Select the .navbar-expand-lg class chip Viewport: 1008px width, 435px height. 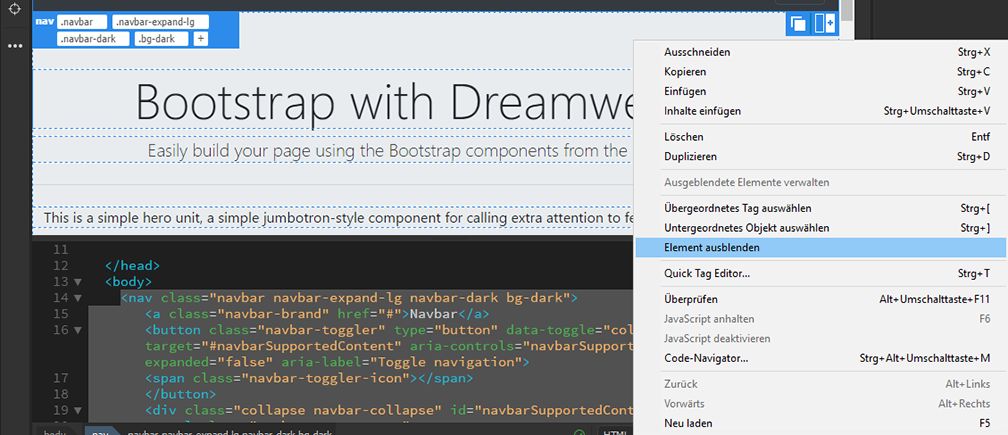pyautogui.click(x=161, y=22)
